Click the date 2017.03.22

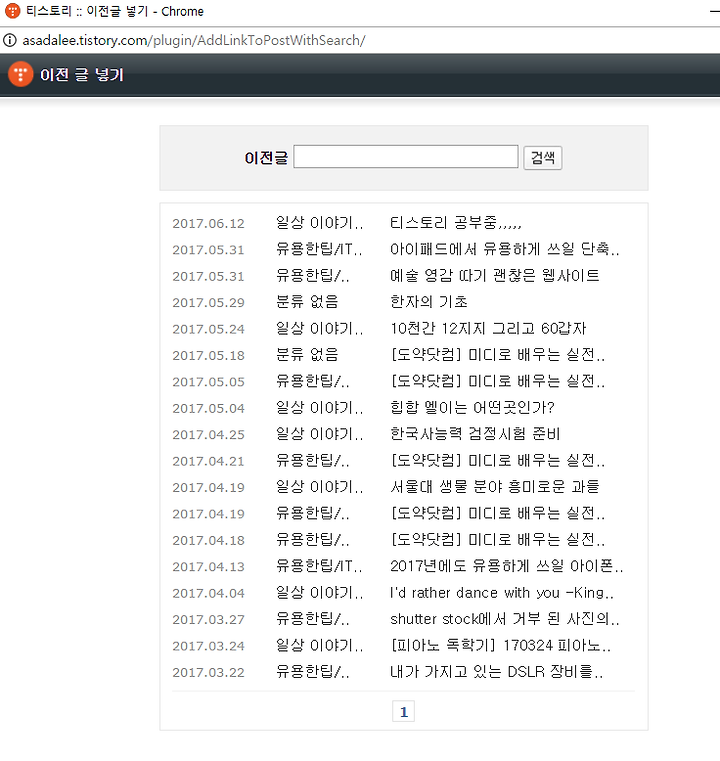tap(208, 672)
